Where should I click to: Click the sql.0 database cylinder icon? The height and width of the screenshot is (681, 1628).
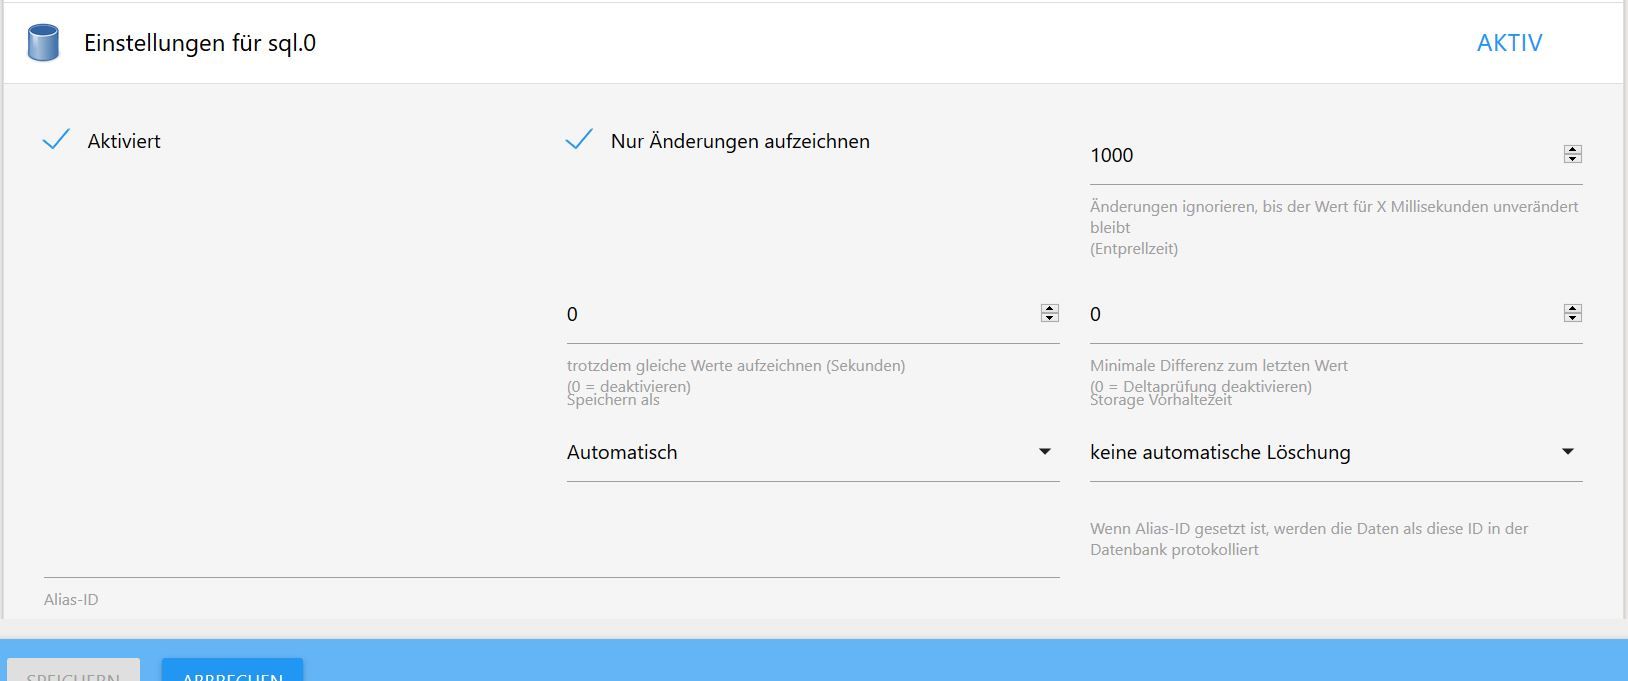[x=43, y=43]
